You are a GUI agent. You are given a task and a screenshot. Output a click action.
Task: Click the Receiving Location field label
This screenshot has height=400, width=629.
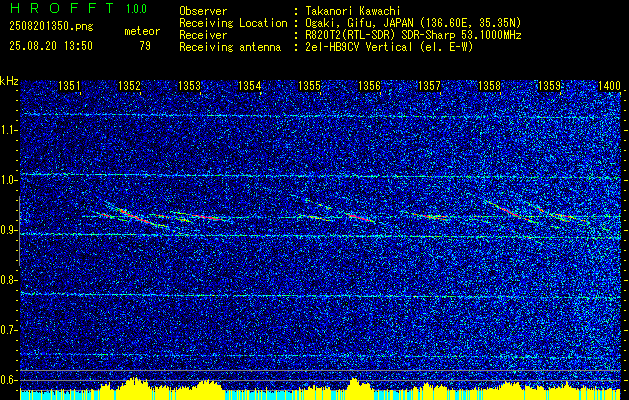pos(233,23)
